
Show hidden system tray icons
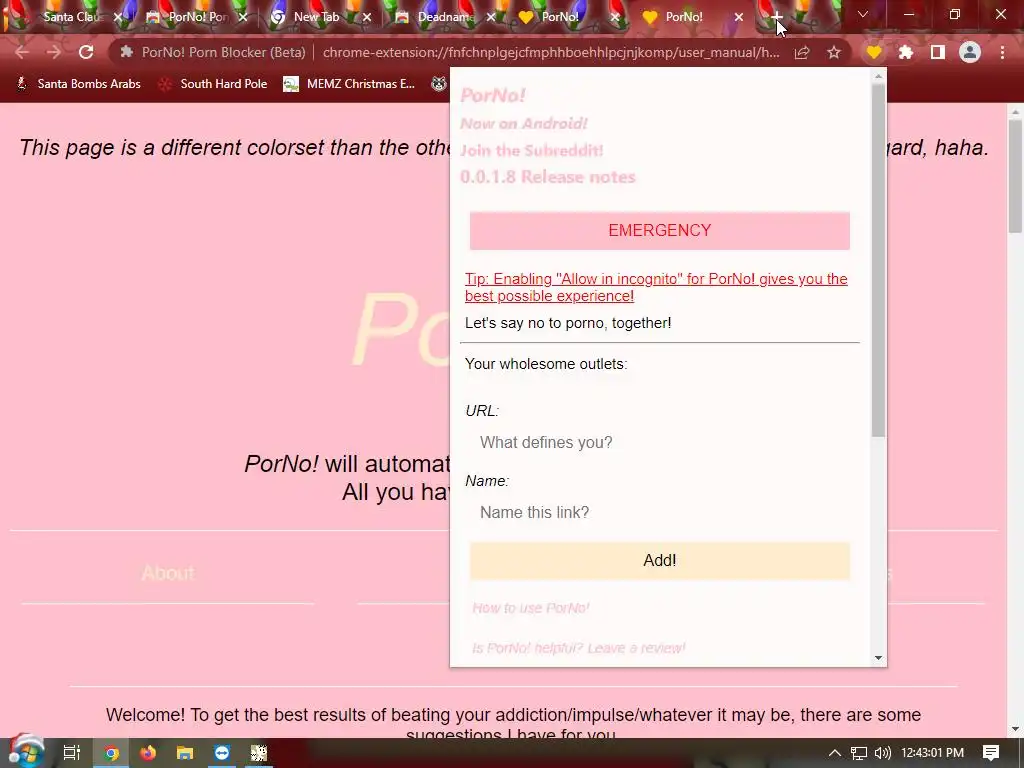835,753
